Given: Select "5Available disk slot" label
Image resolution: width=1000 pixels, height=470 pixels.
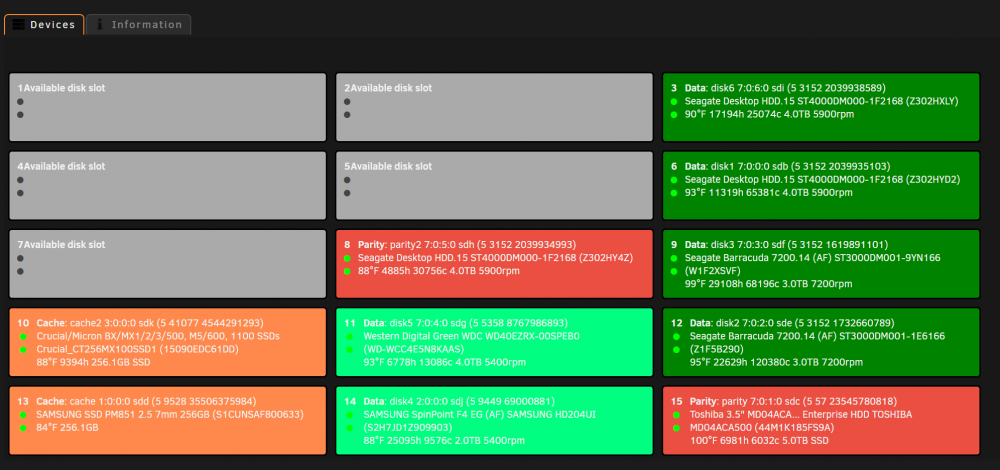Looking at the screenshot, I should point(388,166).
